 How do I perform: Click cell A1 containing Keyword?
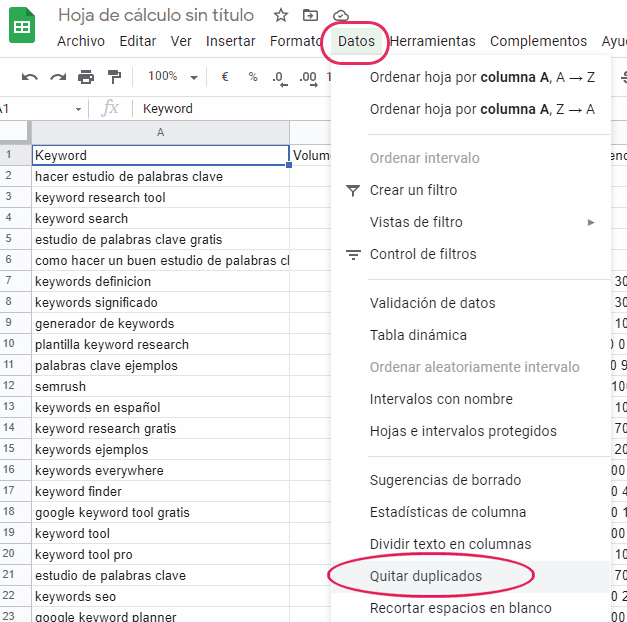(x=160, y=155)
